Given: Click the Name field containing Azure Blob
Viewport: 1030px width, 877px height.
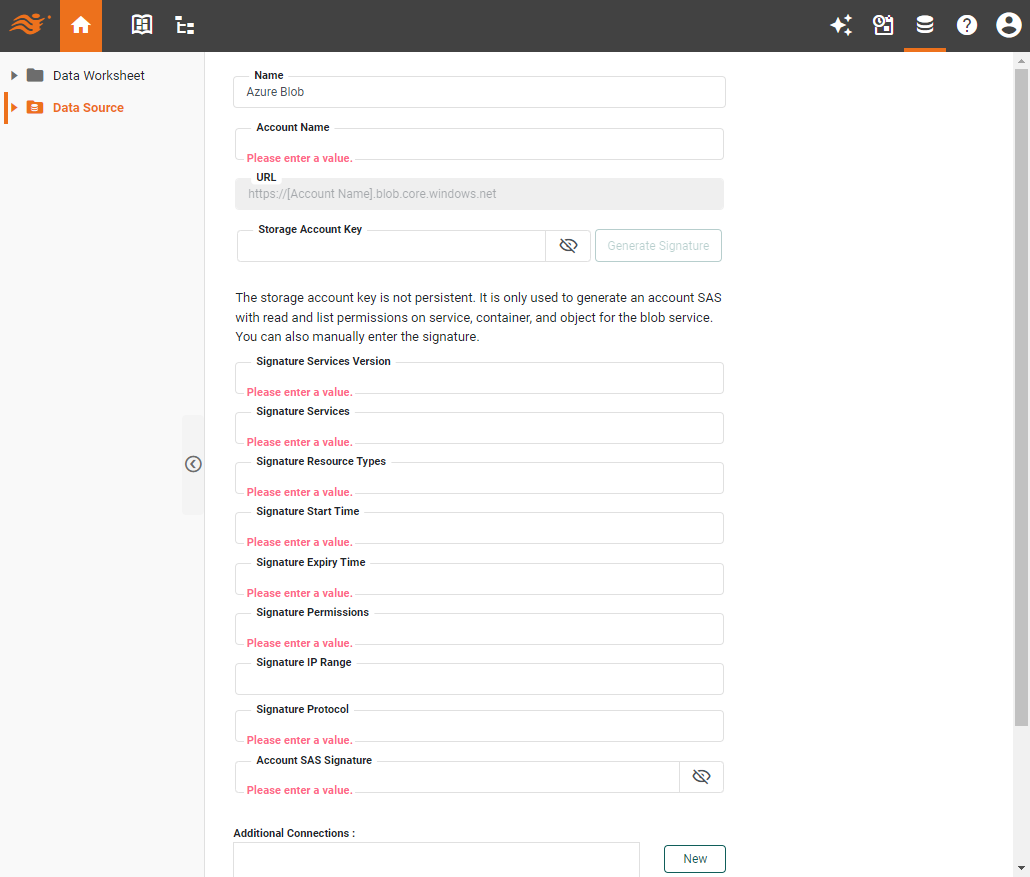Looking at the screenshot, I should click(x=479, y=92).
